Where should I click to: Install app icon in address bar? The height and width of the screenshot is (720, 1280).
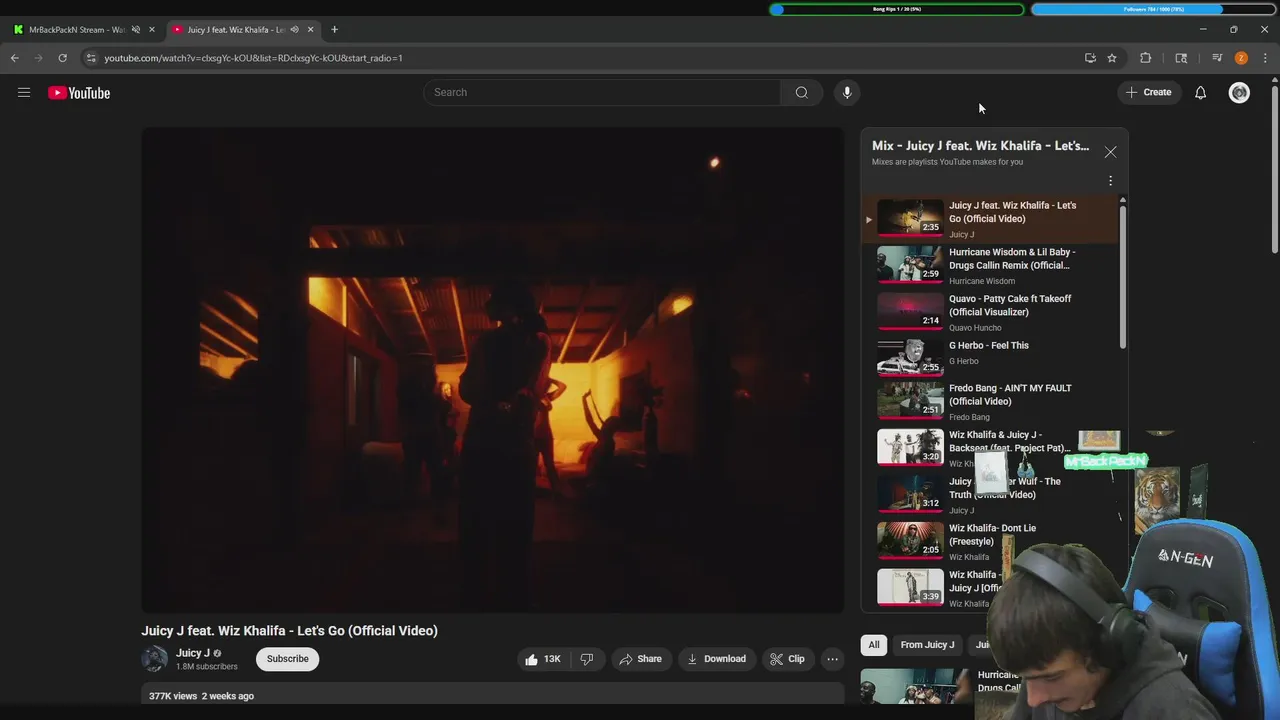[1090, 58]
